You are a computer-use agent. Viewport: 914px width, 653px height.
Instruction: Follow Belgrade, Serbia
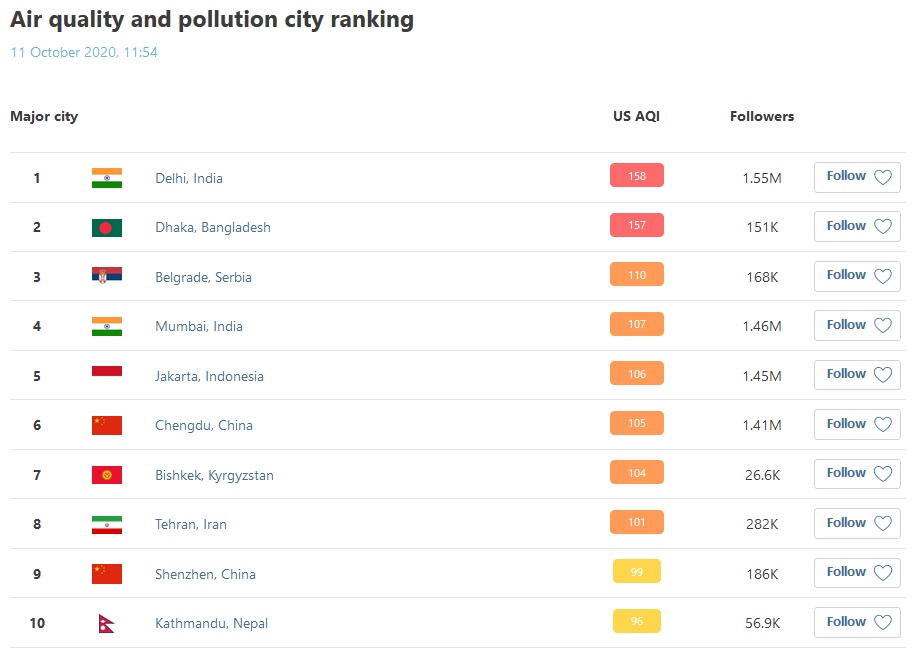click(857, 275)
